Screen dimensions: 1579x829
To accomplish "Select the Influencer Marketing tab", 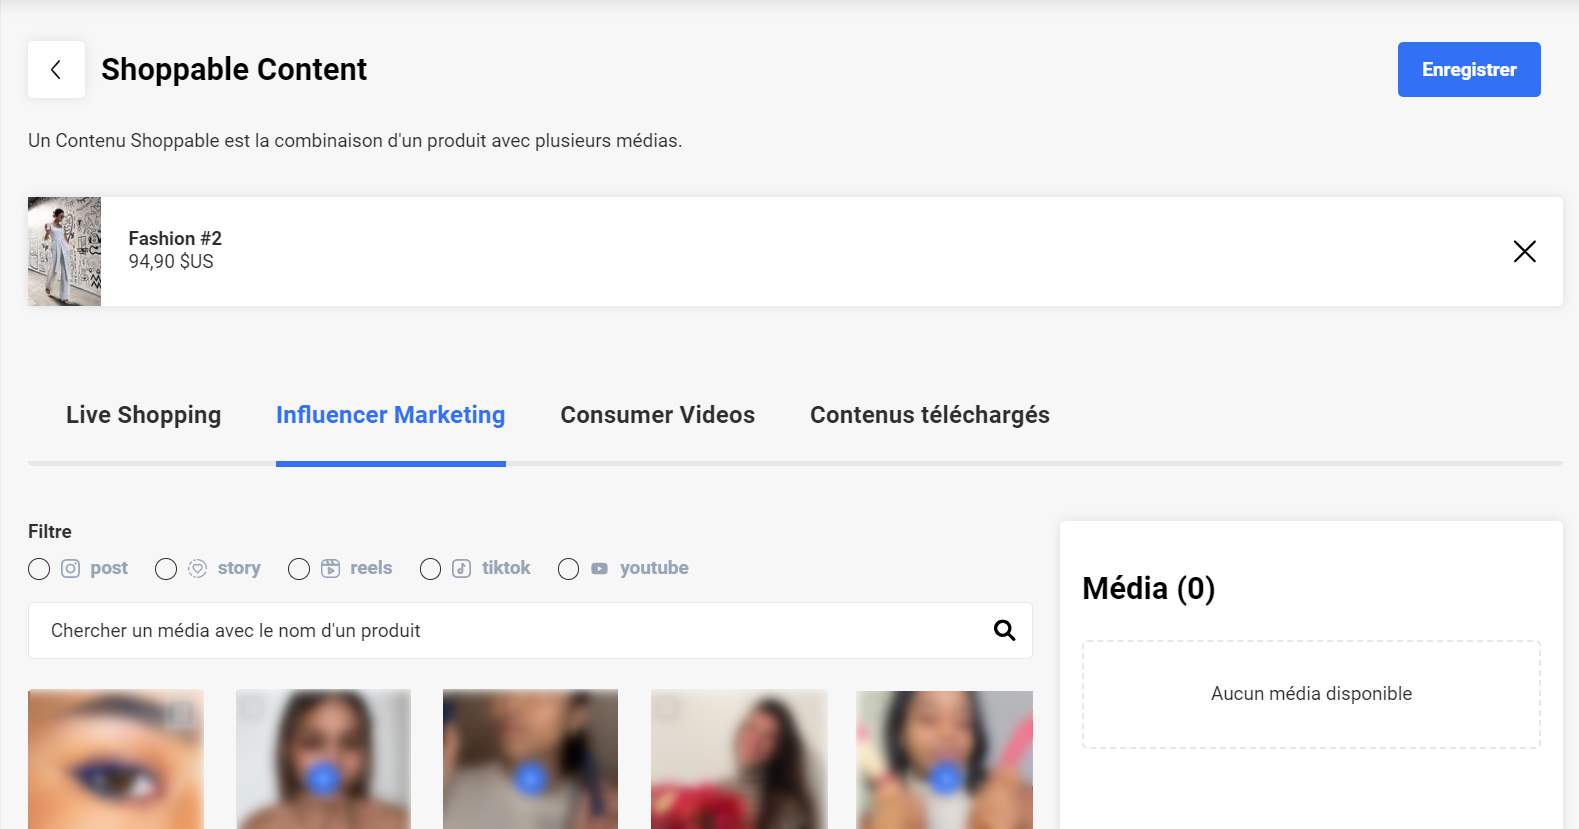I will coord(391,415).
